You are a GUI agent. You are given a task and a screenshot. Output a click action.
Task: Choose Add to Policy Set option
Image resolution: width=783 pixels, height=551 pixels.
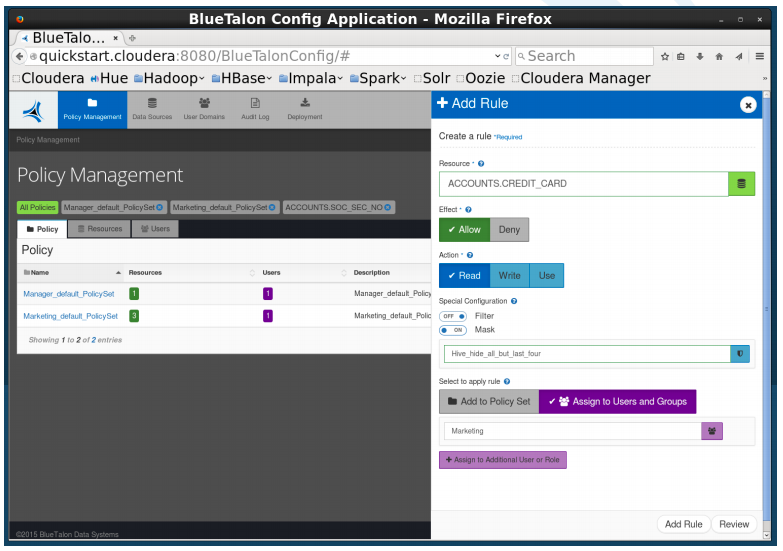coord(489,402)
